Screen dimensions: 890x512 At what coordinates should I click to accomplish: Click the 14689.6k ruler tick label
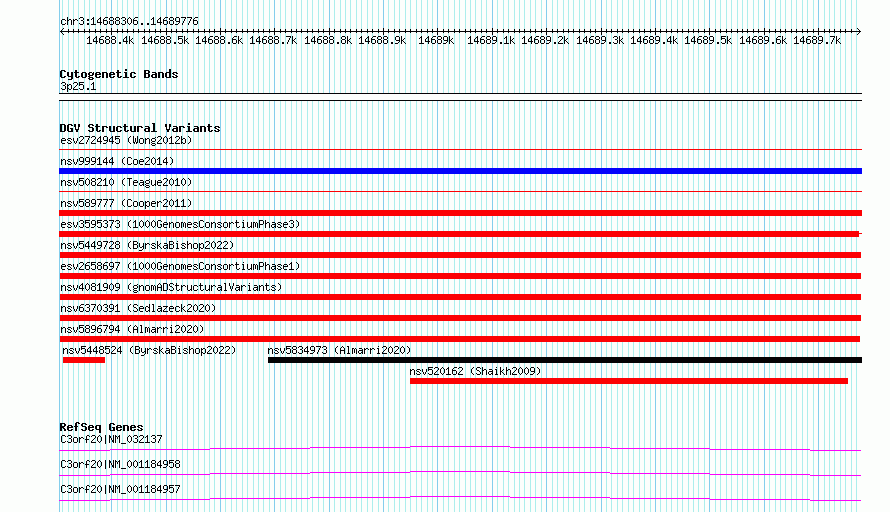coord(763,40)
